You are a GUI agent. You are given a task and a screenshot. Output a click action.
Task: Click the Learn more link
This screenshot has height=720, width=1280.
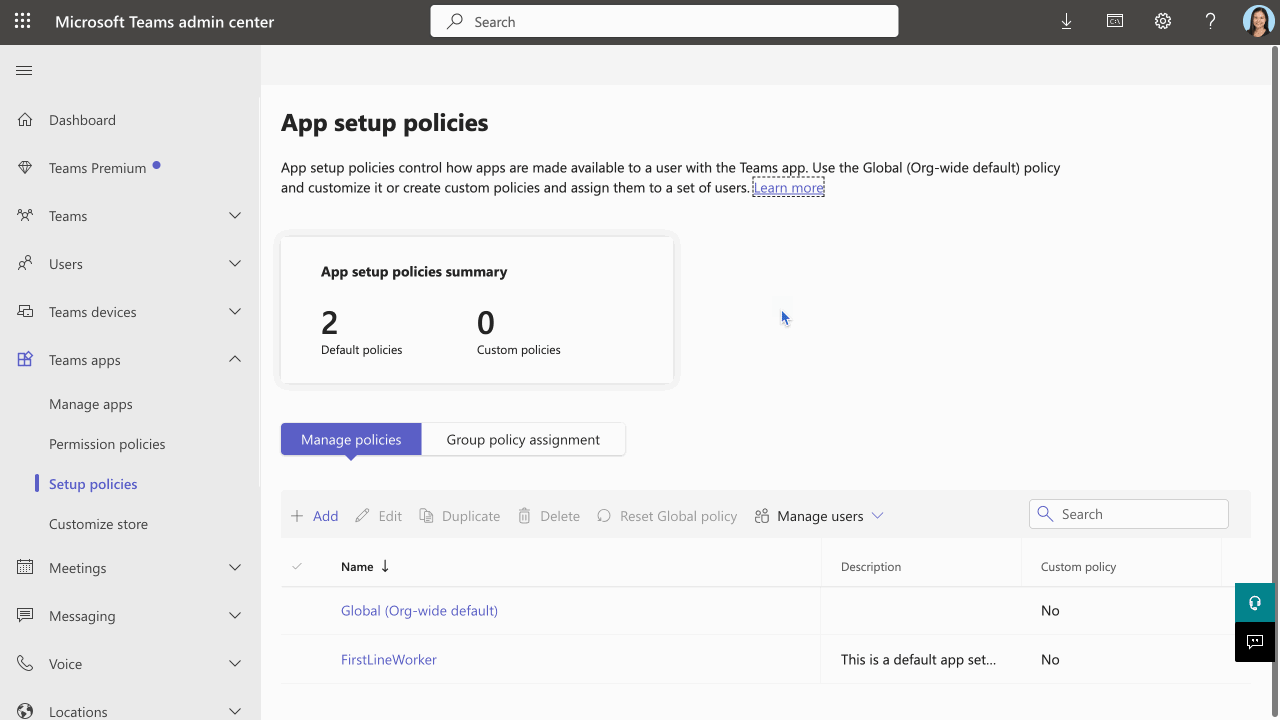[789, 187]
